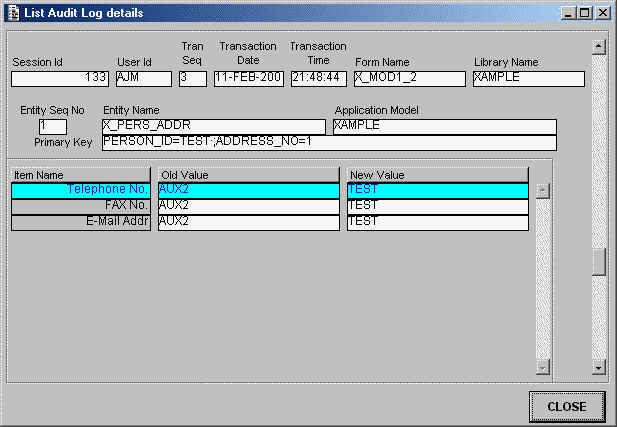Click the Session Id field

(x=60, y=78)
